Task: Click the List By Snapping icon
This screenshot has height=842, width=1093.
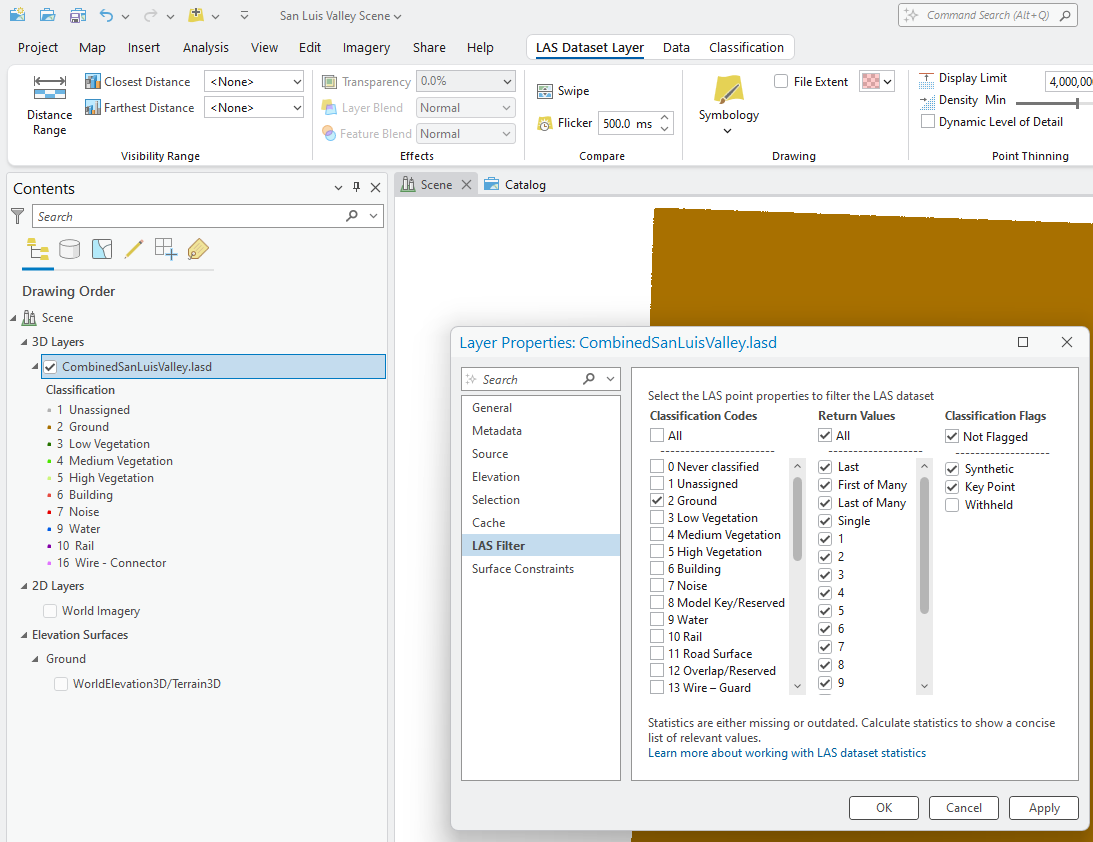Action: [x=166, y=249]
